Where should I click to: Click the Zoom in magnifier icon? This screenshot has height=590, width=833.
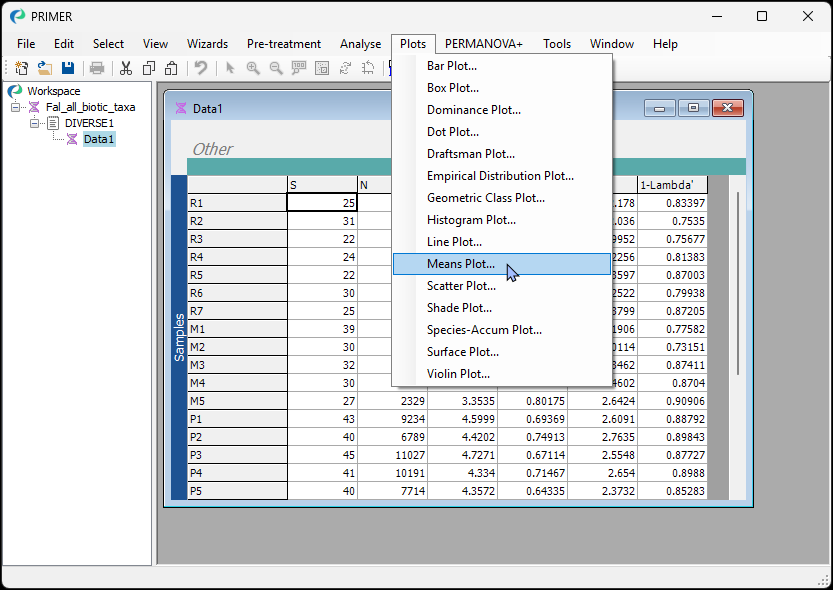coord(253,68)
